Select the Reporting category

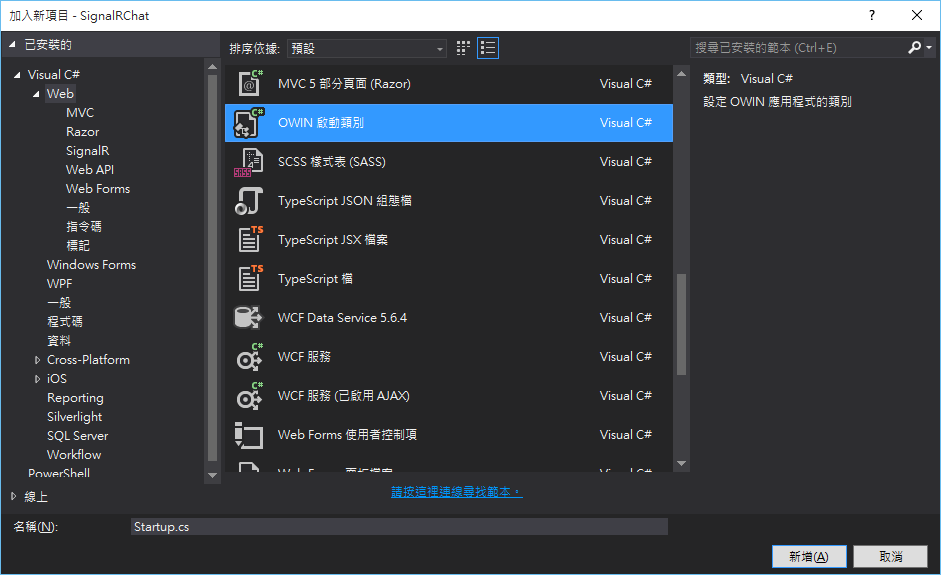pyautogui.click(x=75, y=398)
